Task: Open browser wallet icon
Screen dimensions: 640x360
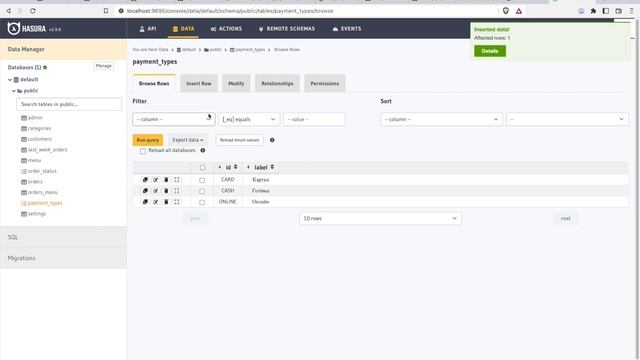Action: point(619,11)
